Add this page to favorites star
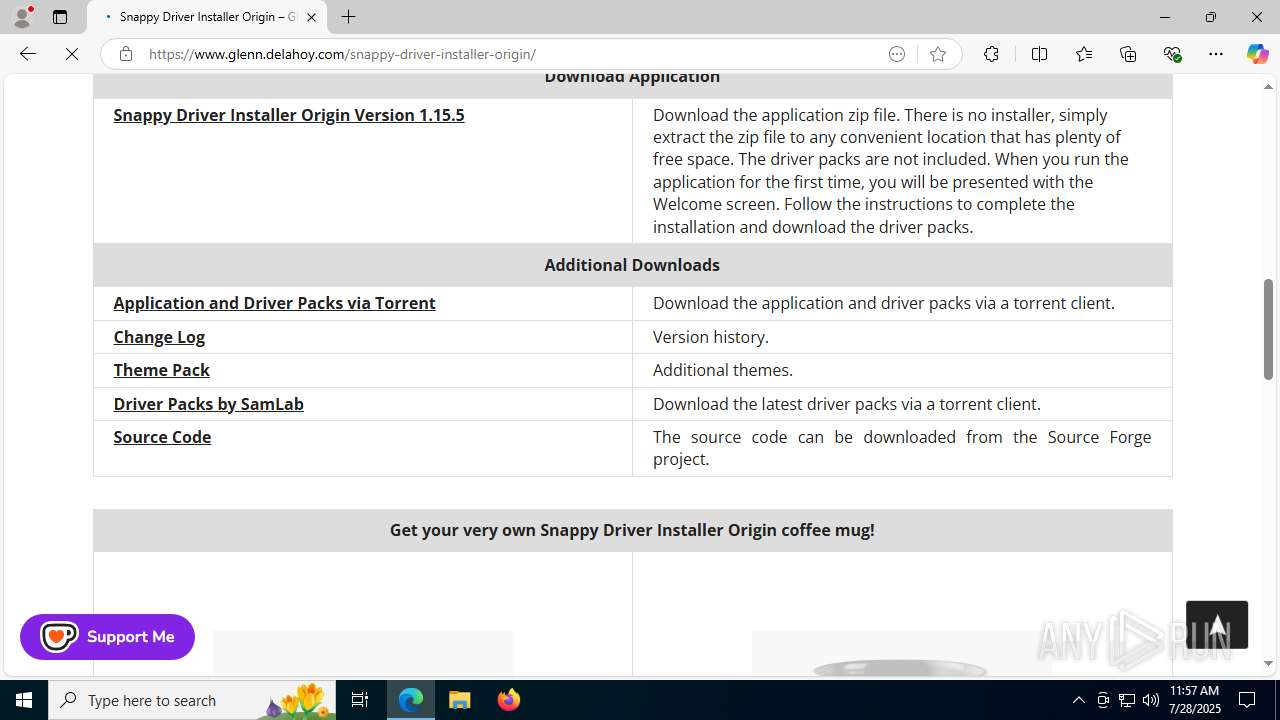Image resolution: width=1280 pixels, height=720 pixels. pos(938,54)
